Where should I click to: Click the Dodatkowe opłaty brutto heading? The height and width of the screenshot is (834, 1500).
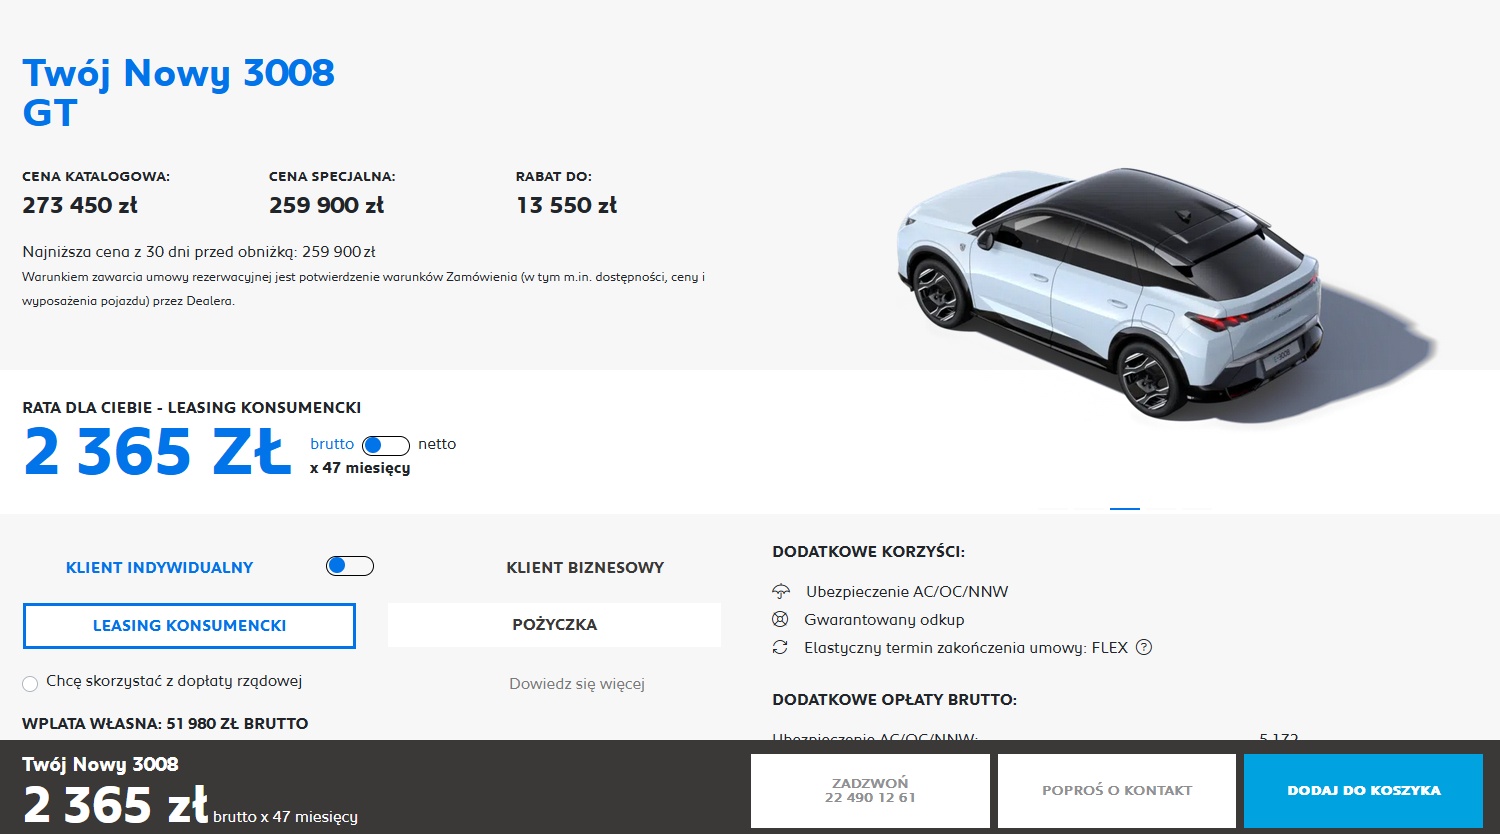coord(894,699)
